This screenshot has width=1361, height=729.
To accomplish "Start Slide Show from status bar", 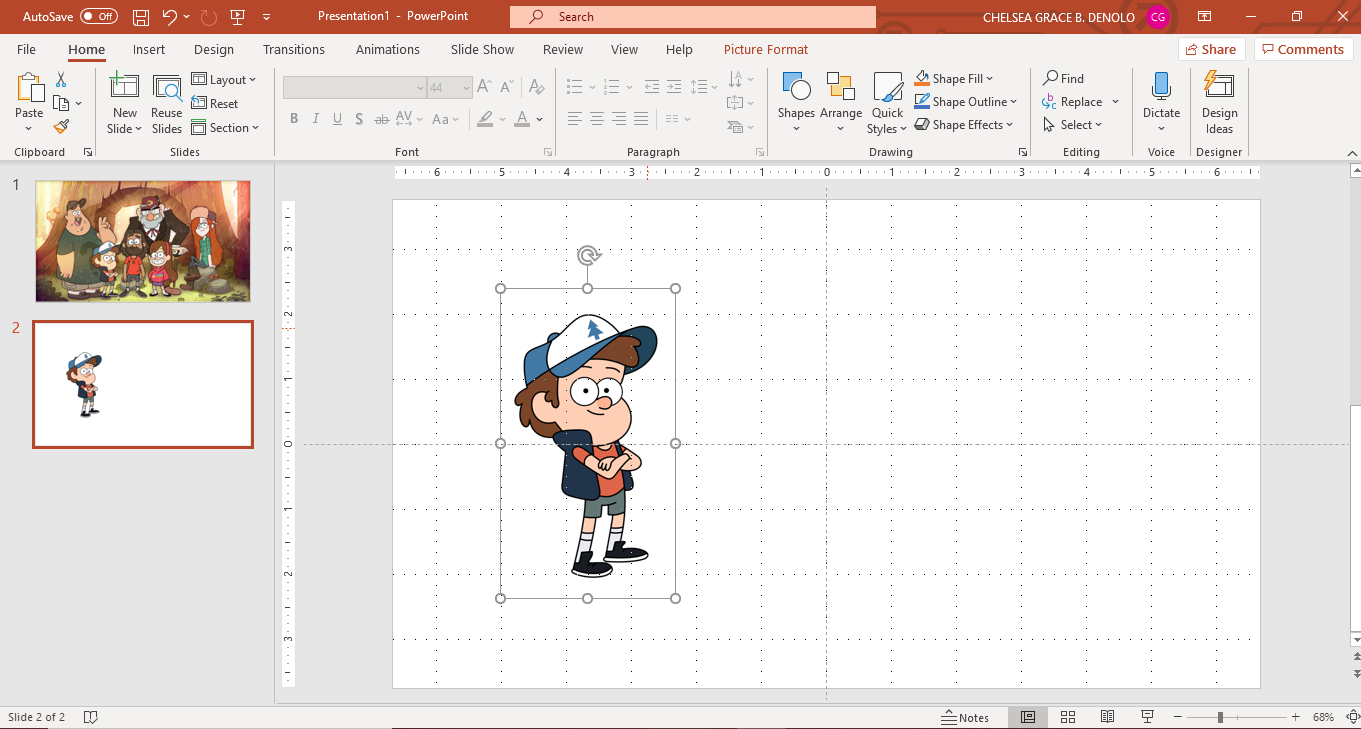I will point(1147,717).
